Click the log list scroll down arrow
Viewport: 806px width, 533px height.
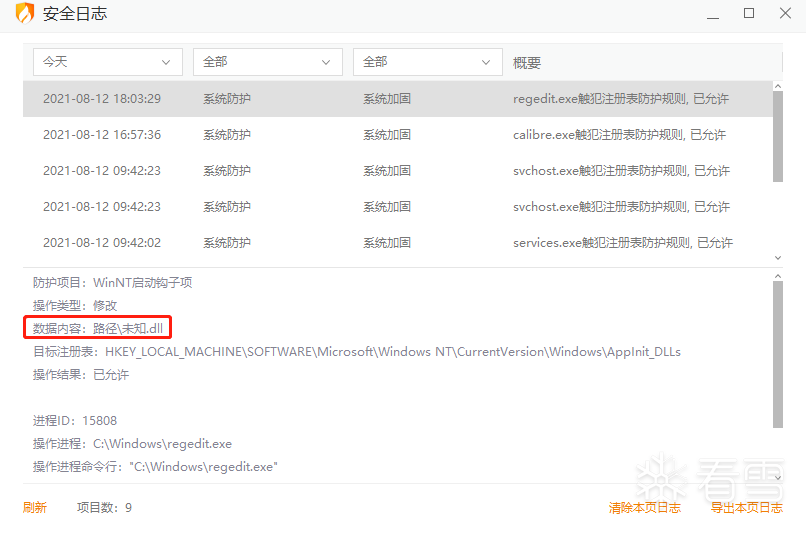coord(778,258)
